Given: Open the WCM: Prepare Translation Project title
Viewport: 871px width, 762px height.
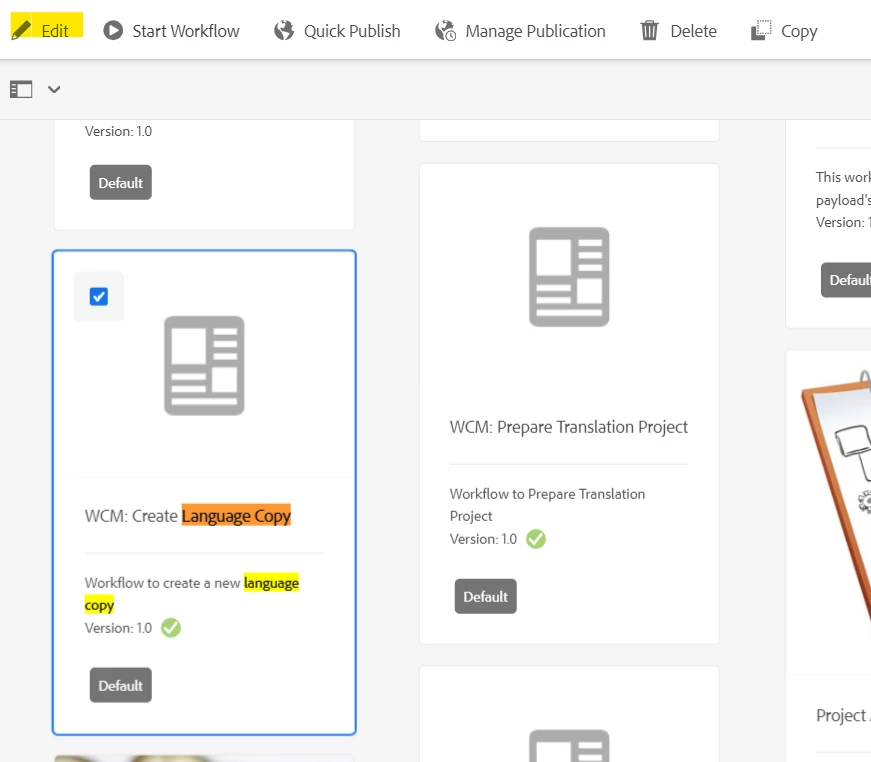Looking at the screenshot, I should 568,427.
